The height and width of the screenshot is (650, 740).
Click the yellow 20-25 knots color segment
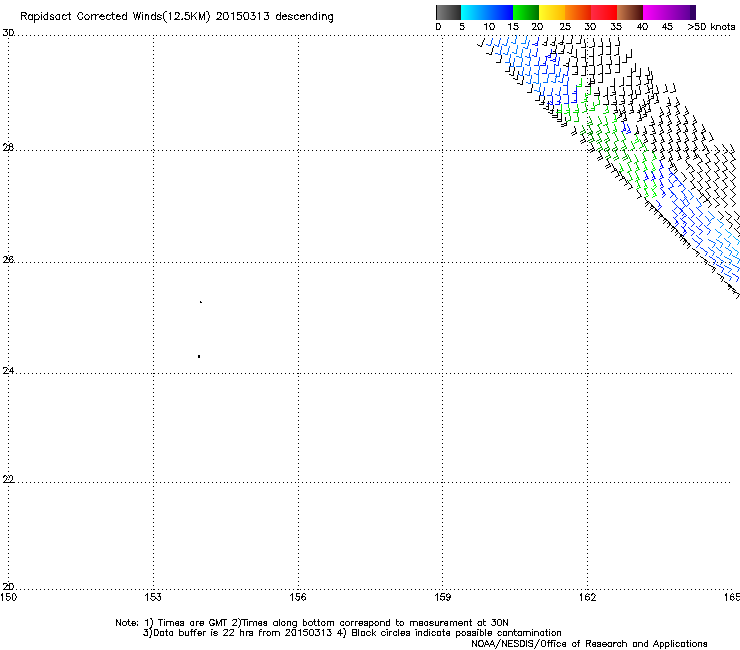[552, 12]
